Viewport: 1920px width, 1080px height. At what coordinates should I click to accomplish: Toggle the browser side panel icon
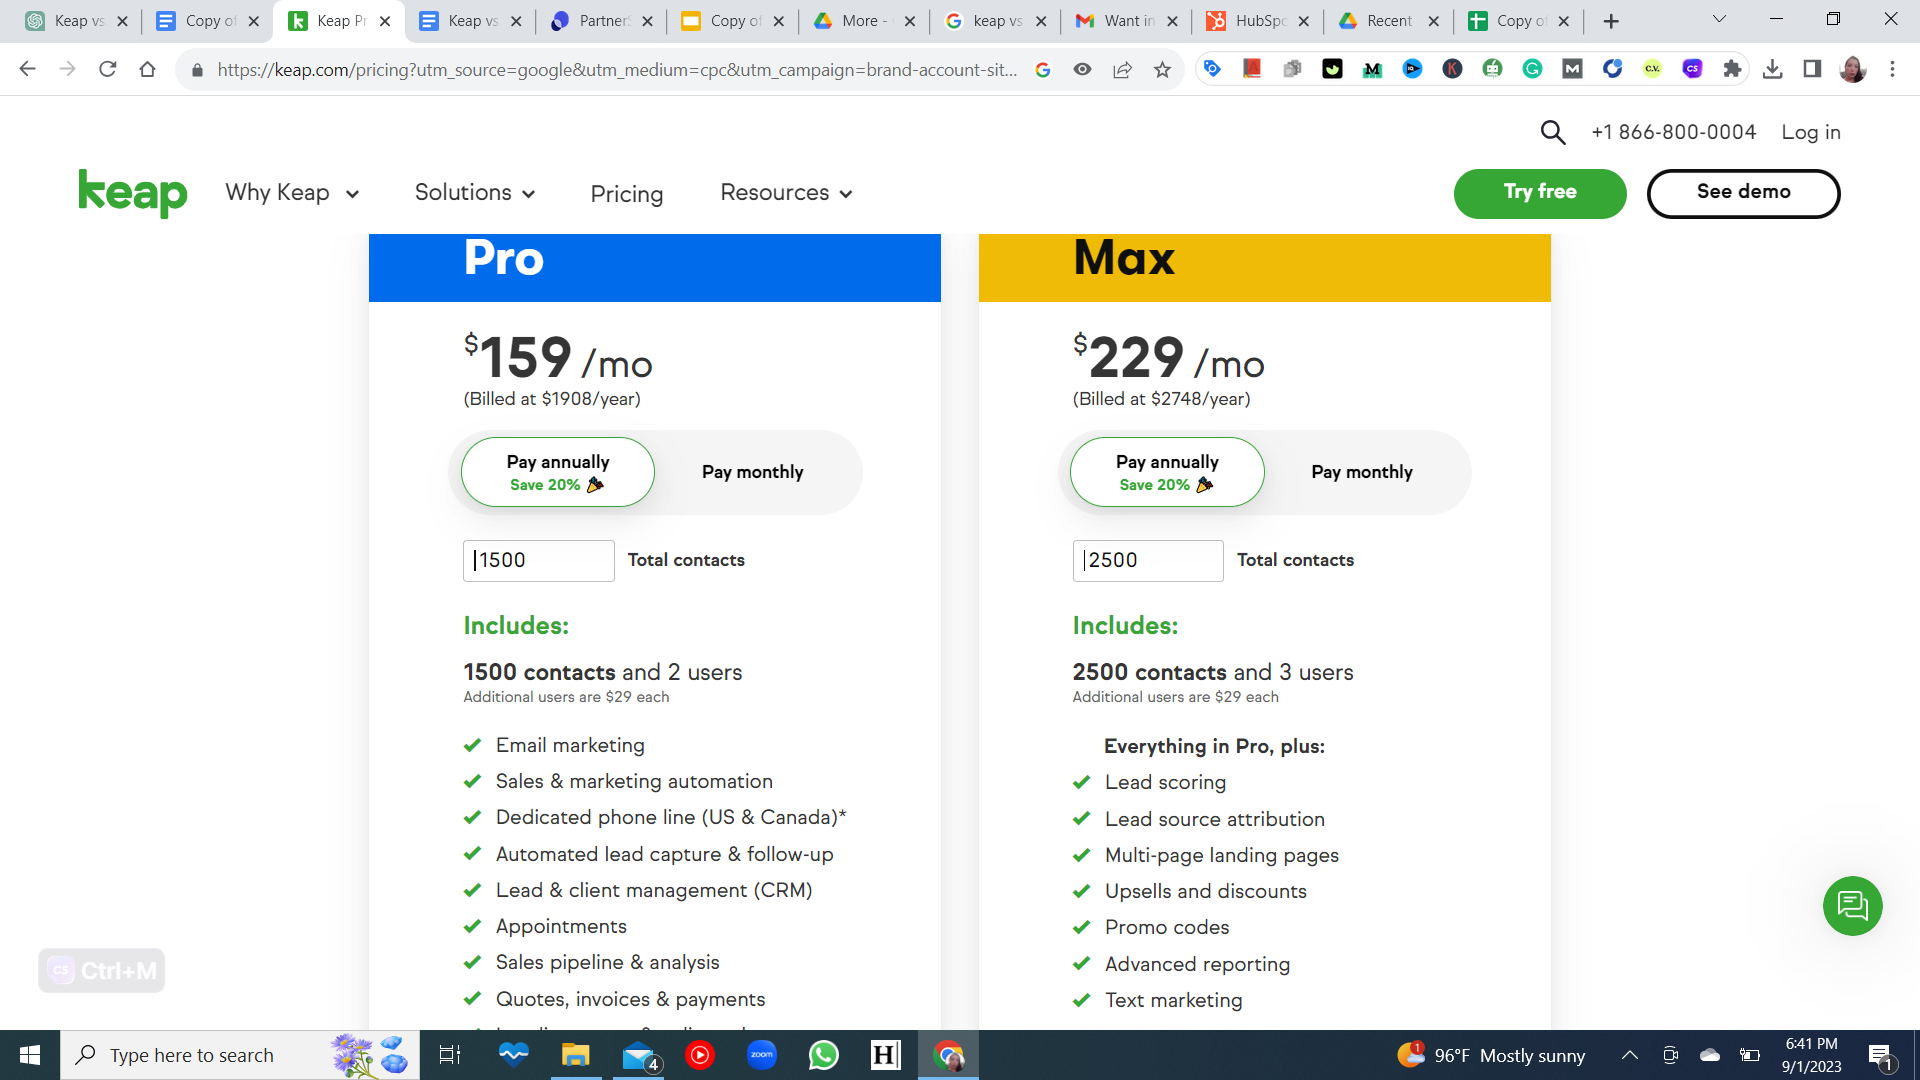pyautogui.click(x=1812, y=69)
